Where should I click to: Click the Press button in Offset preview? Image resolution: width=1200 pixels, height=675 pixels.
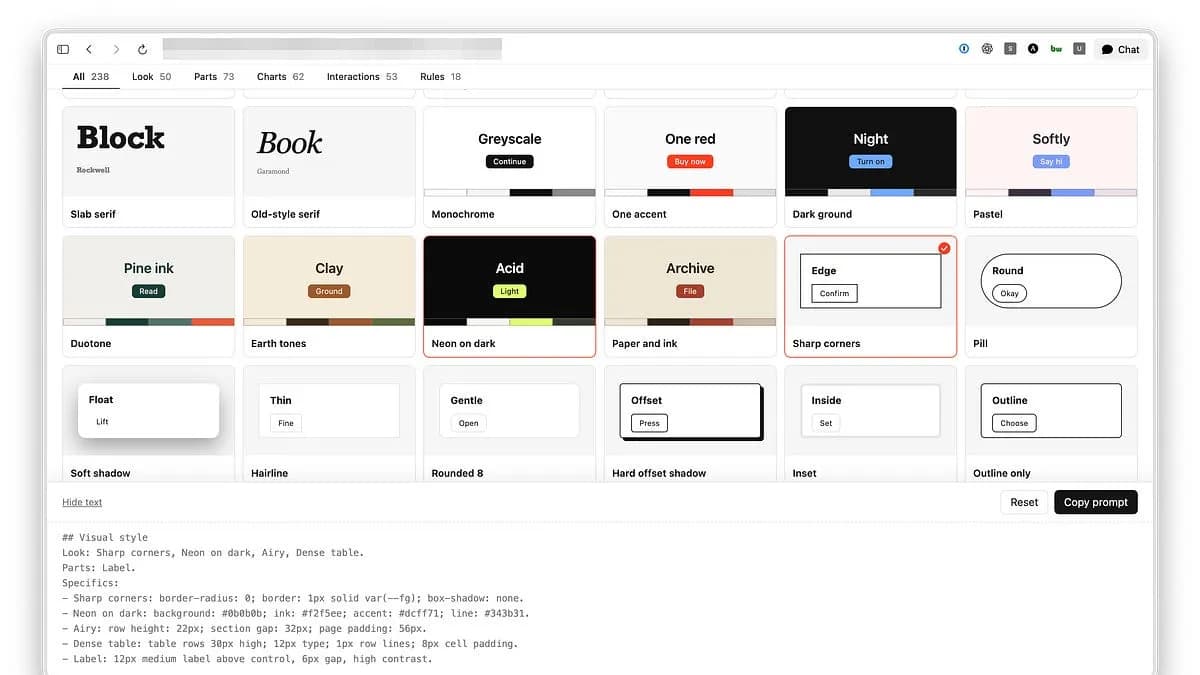[x=650, y=423]
